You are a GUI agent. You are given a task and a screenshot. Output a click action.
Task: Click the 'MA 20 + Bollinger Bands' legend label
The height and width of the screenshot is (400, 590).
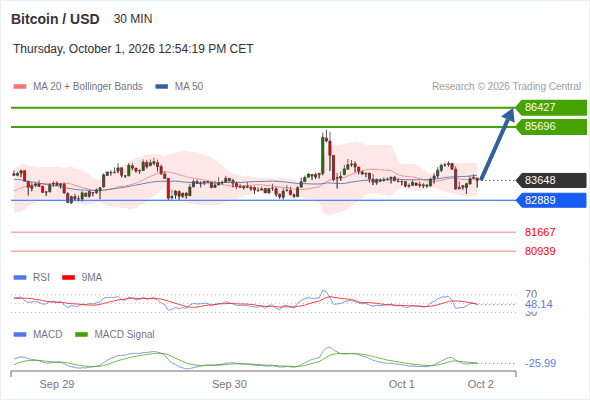(x=88, y=87)
